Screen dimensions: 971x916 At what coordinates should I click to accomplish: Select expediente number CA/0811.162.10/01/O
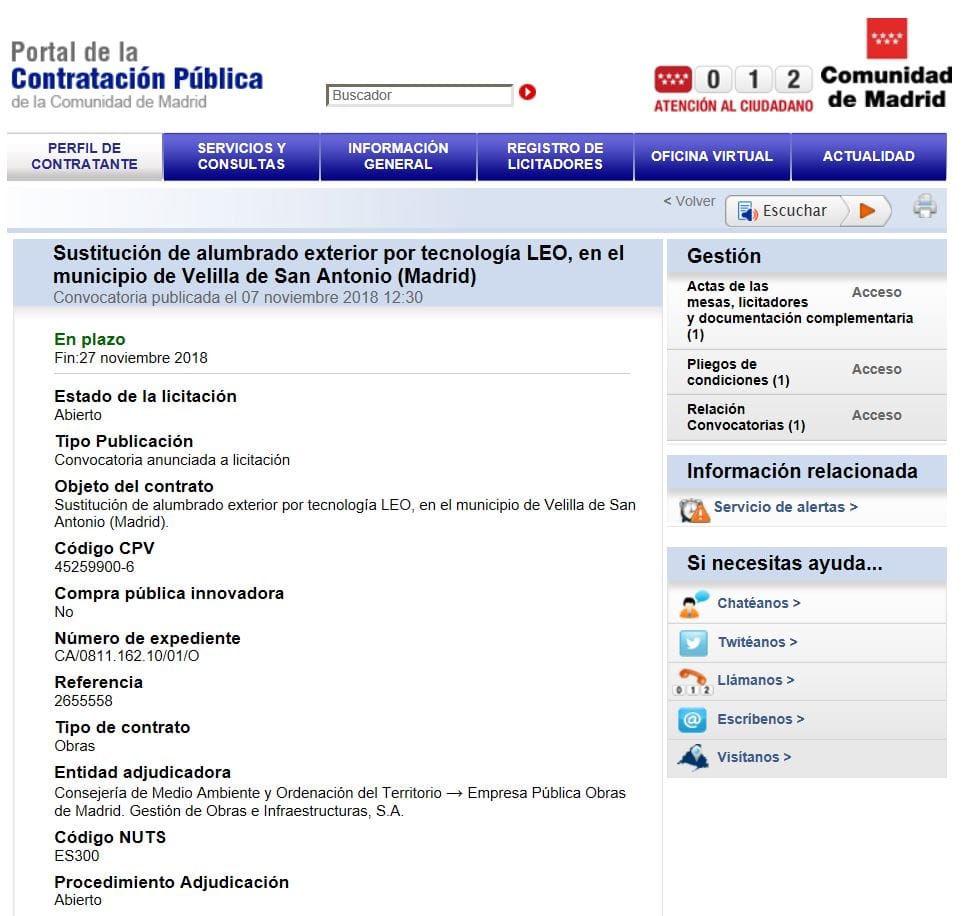coord(127,656)
